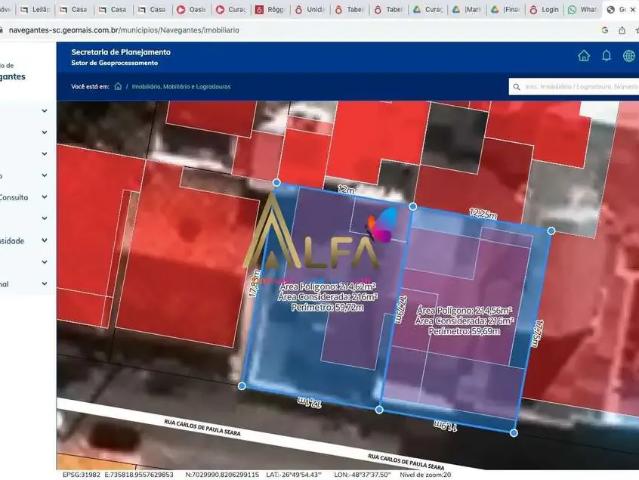The height and width of the screenshot is (480, 639).
Task: Switch to the Unid browser tab
Action: pyautogui.click(x=309, y=9)
